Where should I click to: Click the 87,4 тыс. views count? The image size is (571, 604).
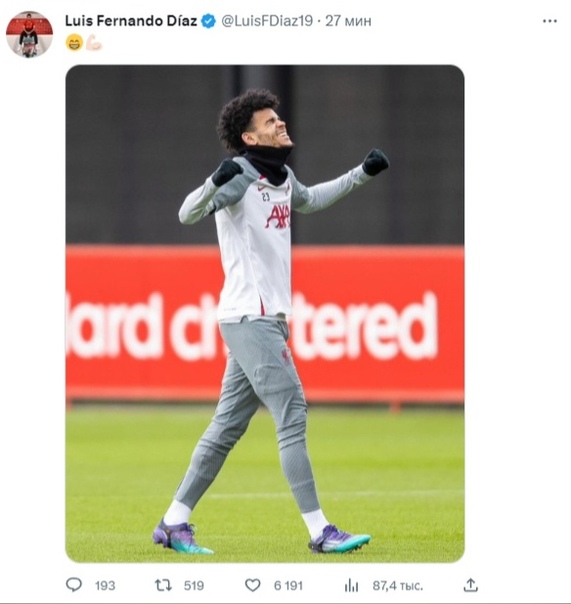(x=398, y=586)
